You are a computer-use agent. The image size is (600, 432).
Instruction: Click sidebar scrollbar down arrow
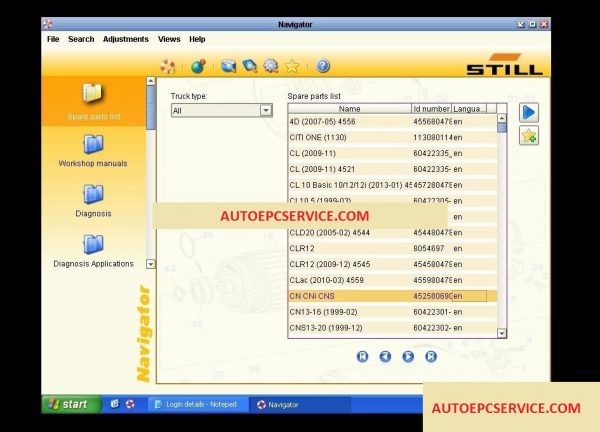pyautogui.click(x=151, y=264)
